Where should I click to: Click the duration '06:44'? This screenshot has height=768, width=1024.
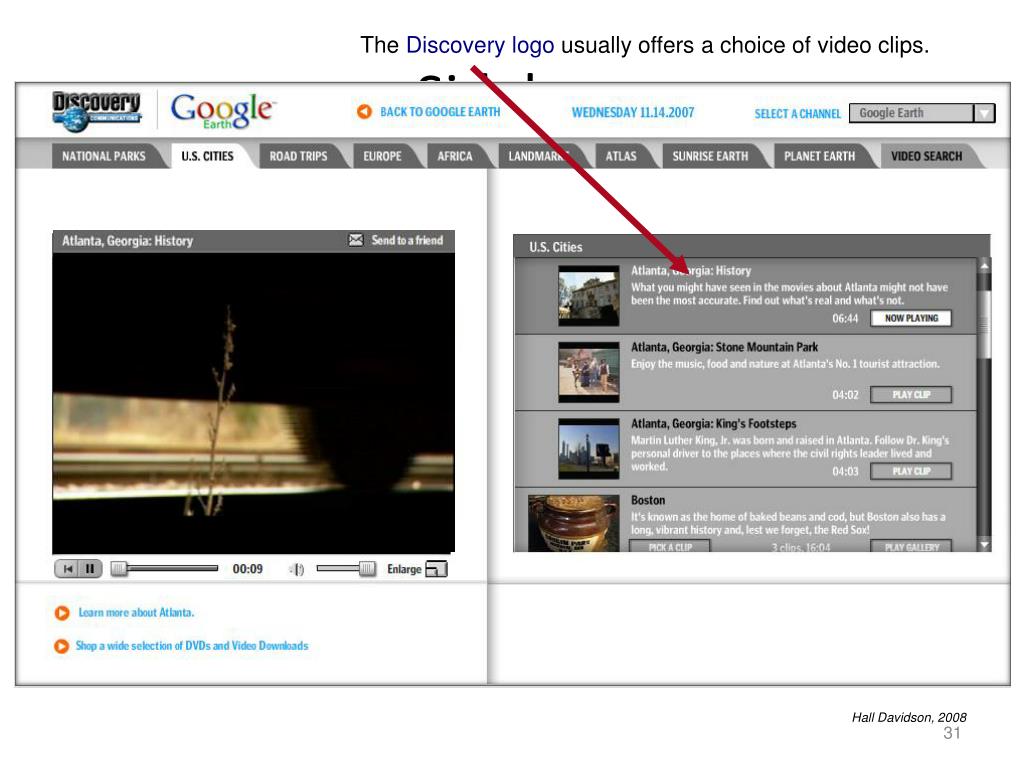845,319
